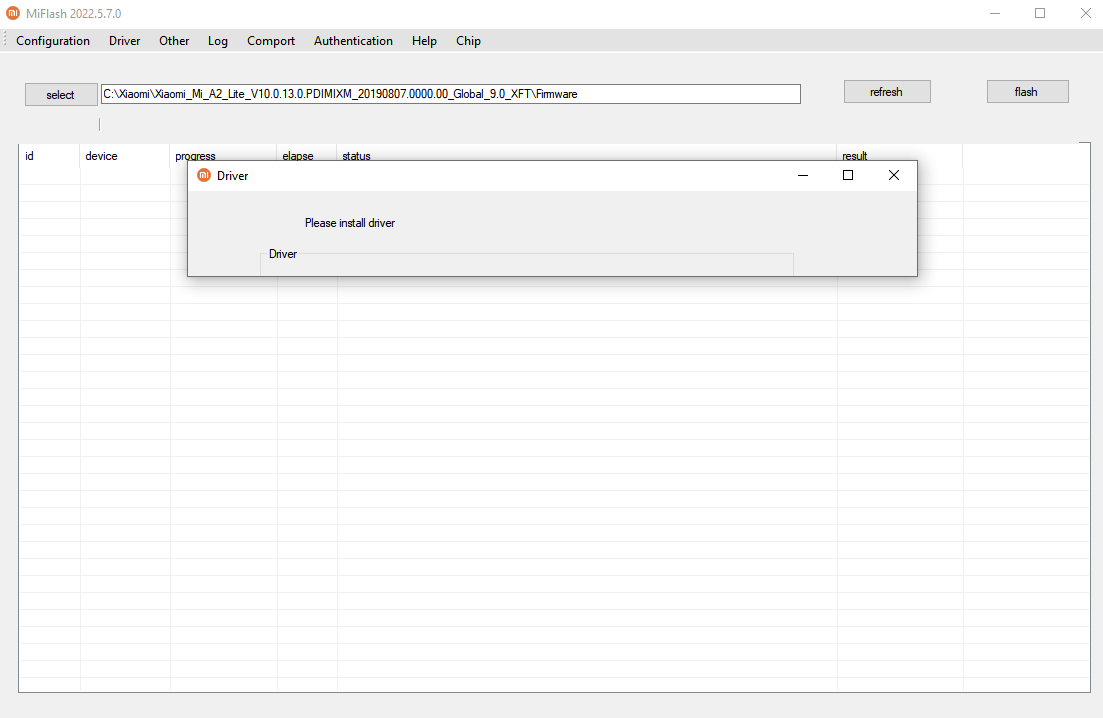
Task: Click the MiFlash logo in the title bar
Action: pos(13,13)
